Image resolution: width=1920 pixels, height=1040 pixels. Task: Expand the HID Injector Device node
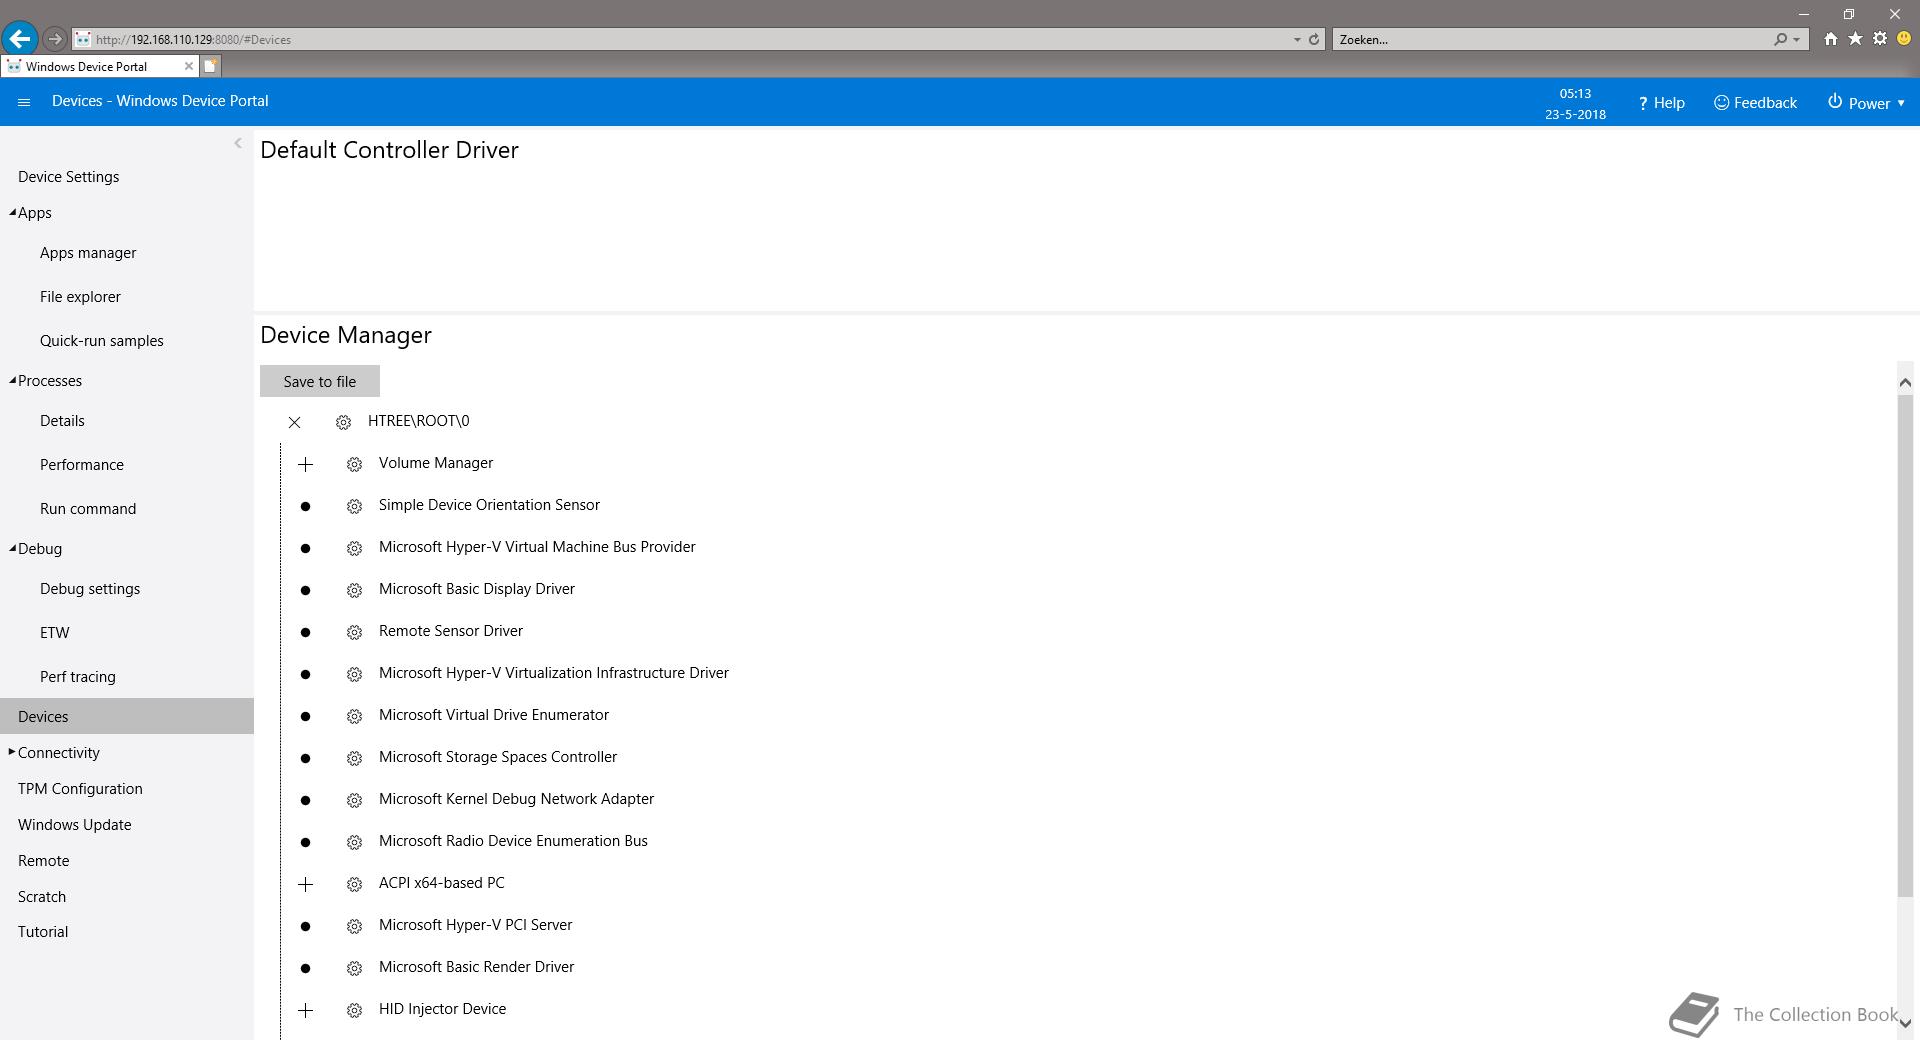pos(305,1010)
